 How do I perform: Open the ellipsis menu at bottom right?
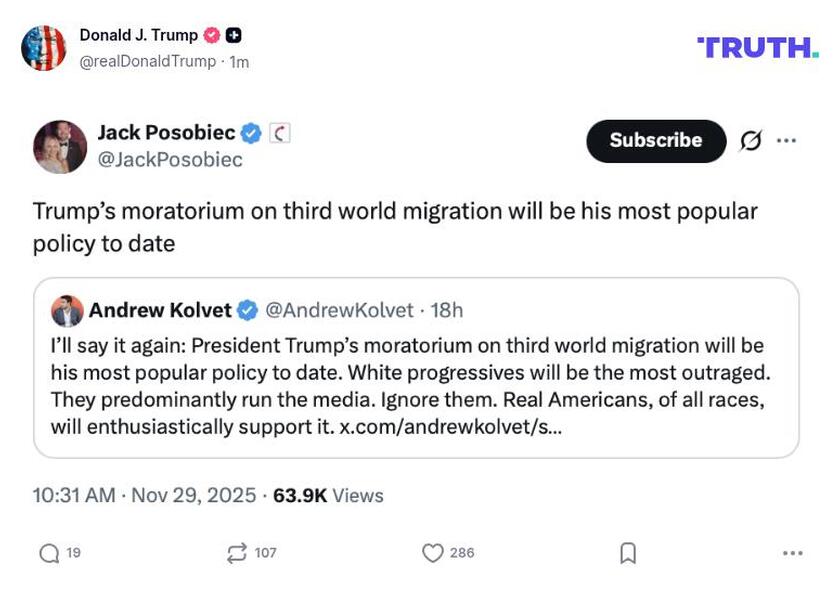[x=789, y=551]
